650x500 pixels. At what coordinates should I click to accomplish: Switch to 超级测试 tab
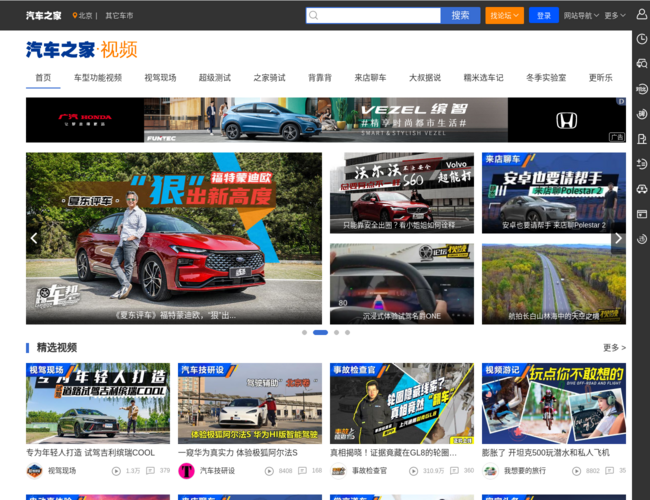tap(215, 78)
